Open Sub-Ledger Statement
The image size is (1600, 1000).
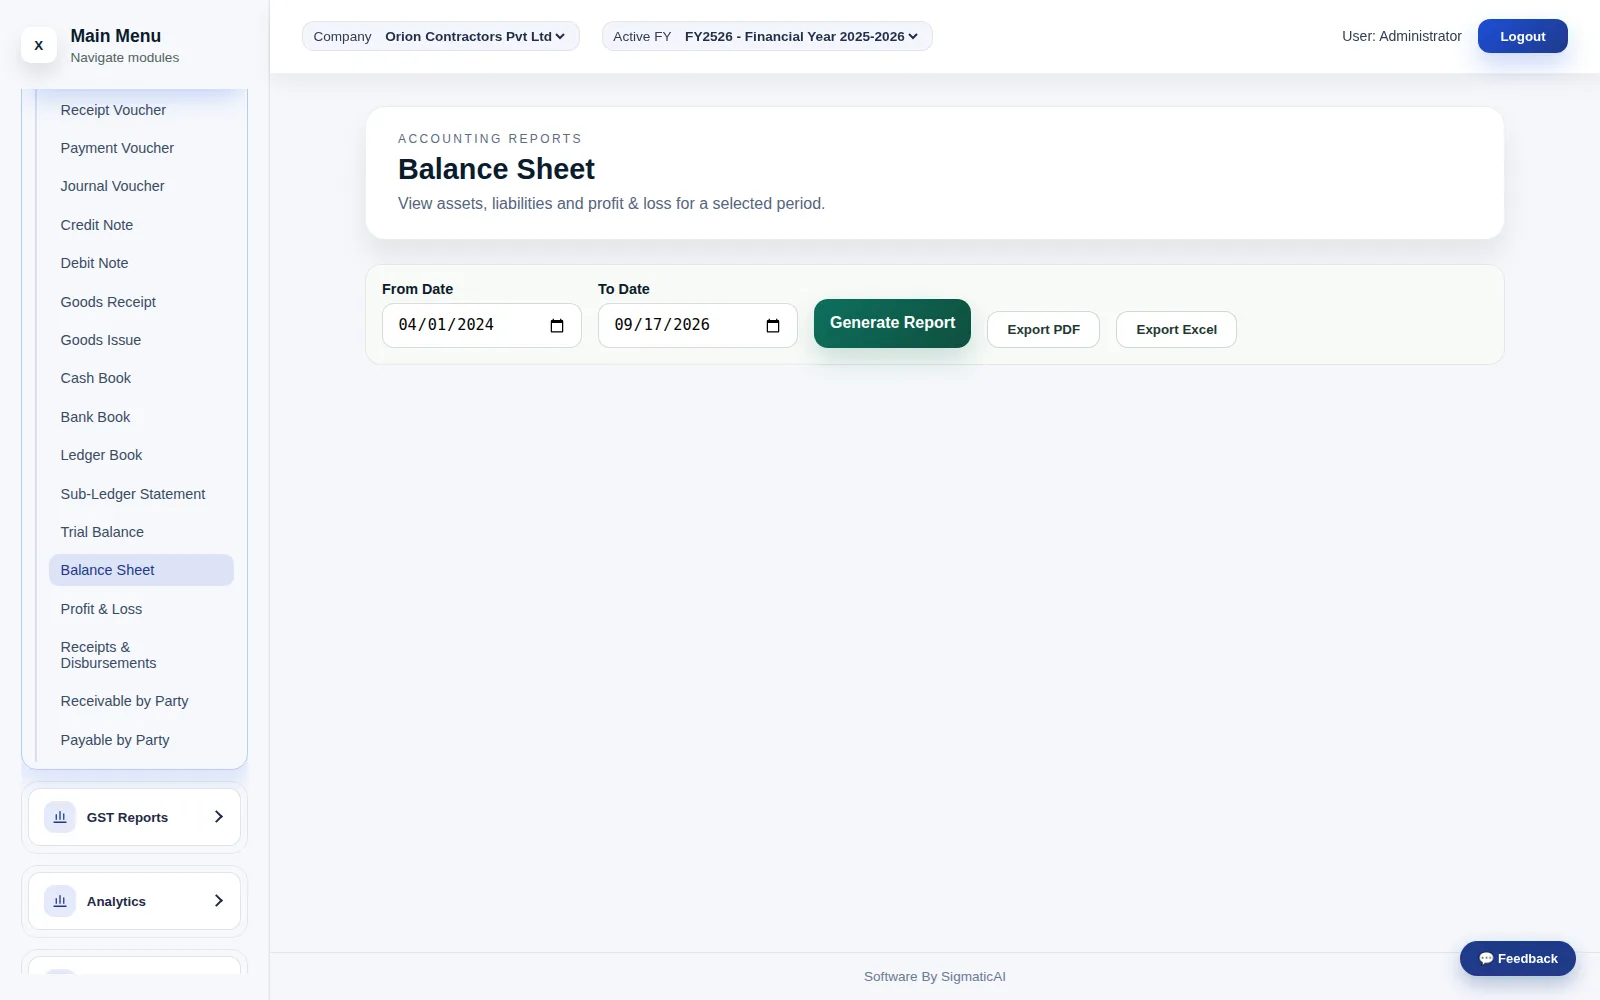141,494
